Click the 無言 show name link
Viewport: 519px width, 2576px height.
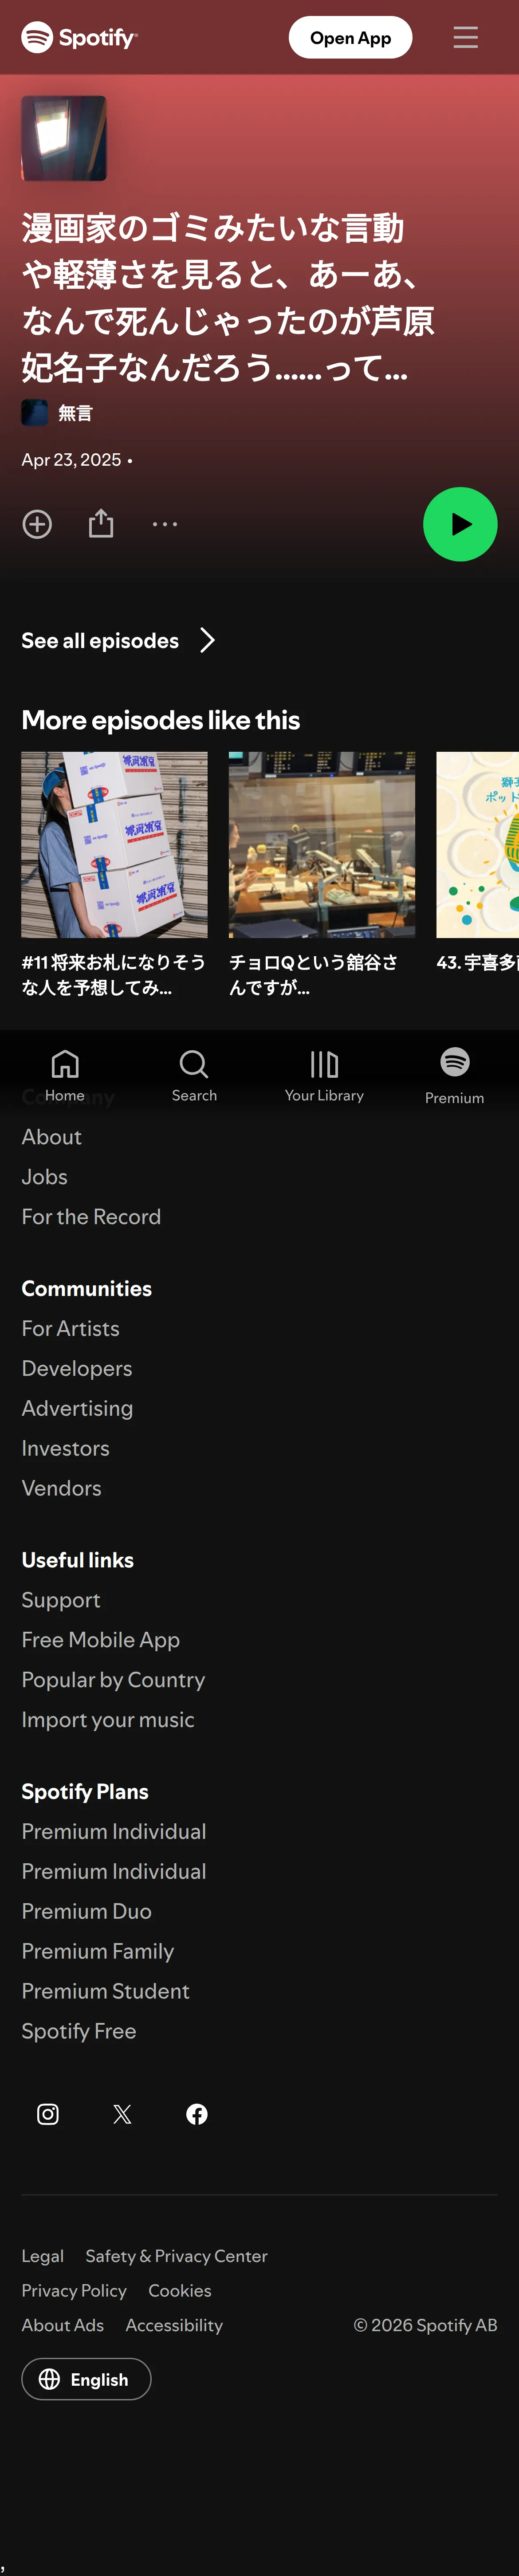pyautogui.click(x=75, y=412)
